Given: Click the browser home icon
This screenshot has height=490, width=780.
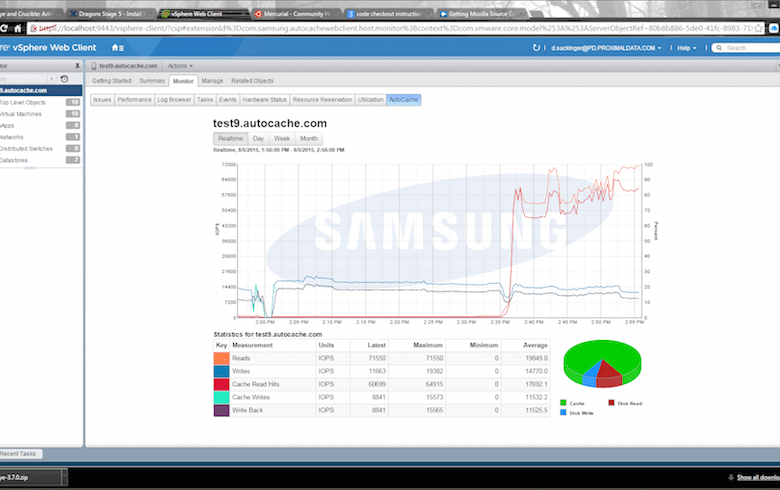Looking at the screenshot, I should (18, 28).
